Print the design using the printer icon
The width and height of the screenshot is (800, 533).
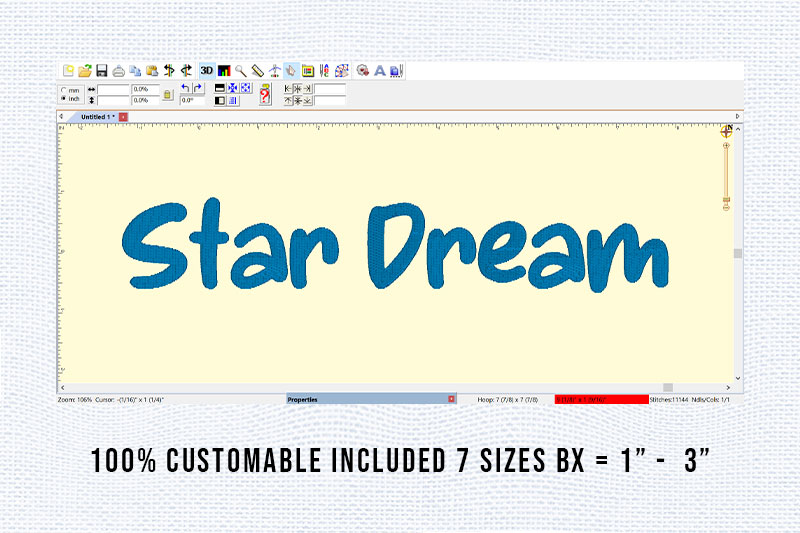point(118,70)
